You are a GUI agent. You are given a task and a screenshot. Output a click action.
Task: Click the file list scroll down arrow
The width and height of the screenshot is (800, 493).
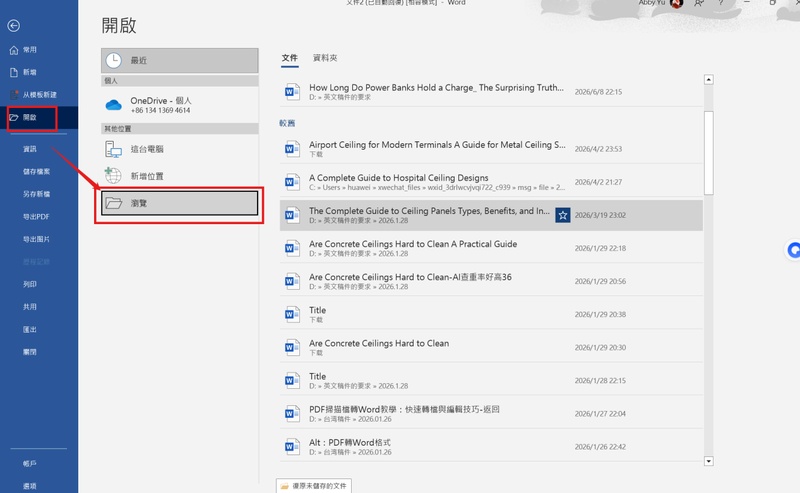708,461
